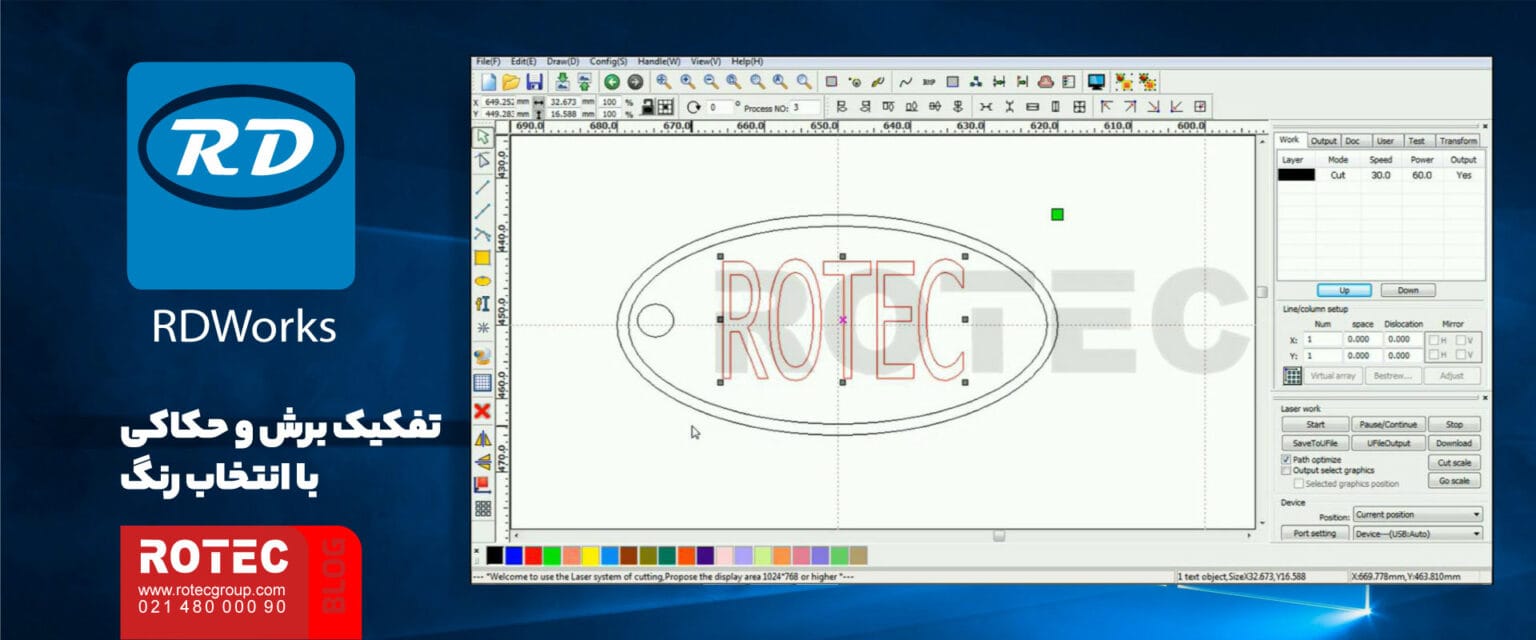
Task: Click the Start button
Action: 1315,424
